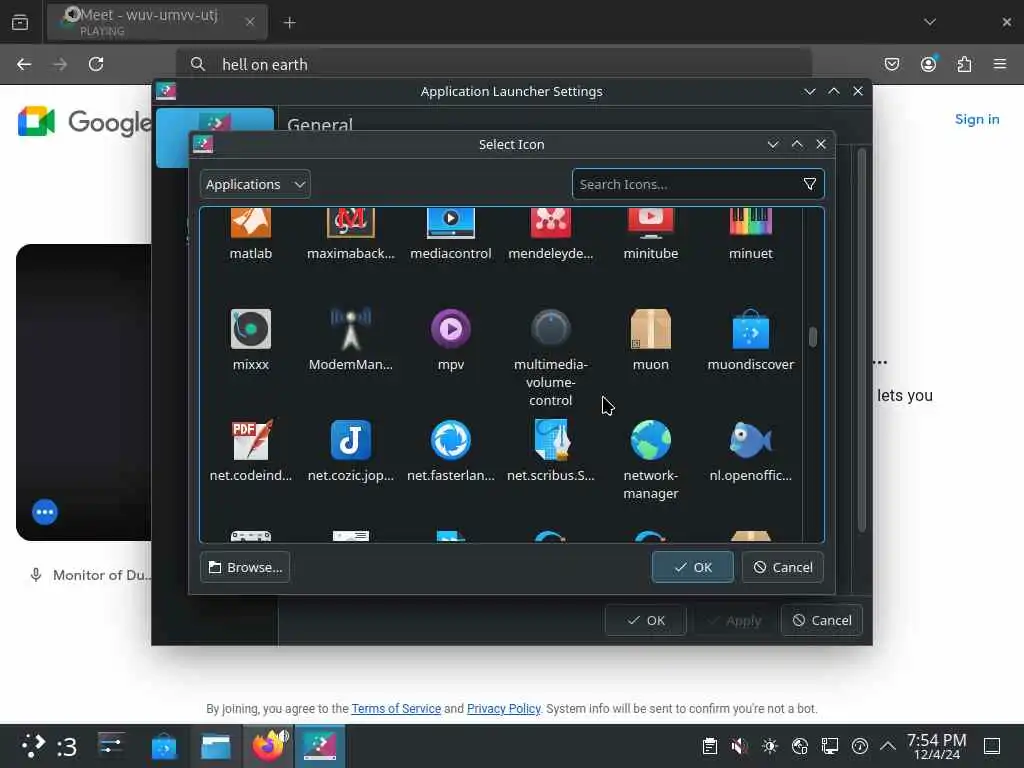Open Discover from the taskbar

pyautogui.click(x=164, y=746)
